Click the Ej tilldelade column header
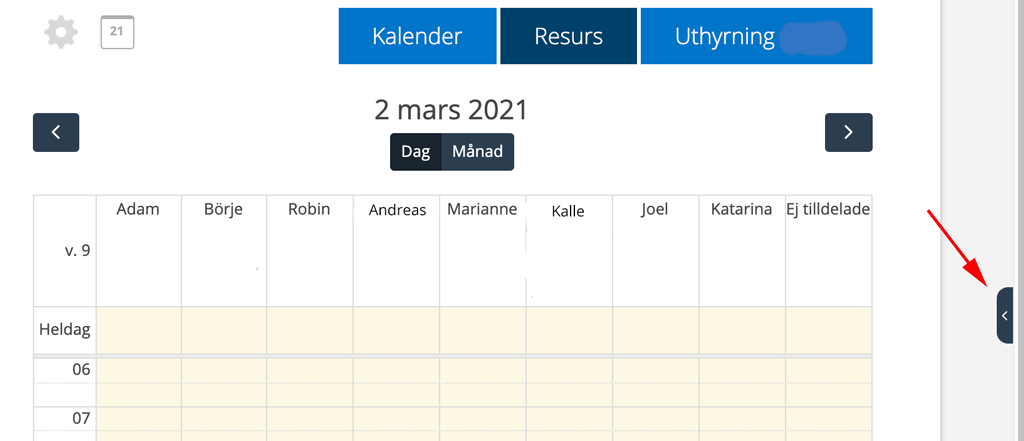This screenshot has width=1024, height=441. click(x=829, y=209)
